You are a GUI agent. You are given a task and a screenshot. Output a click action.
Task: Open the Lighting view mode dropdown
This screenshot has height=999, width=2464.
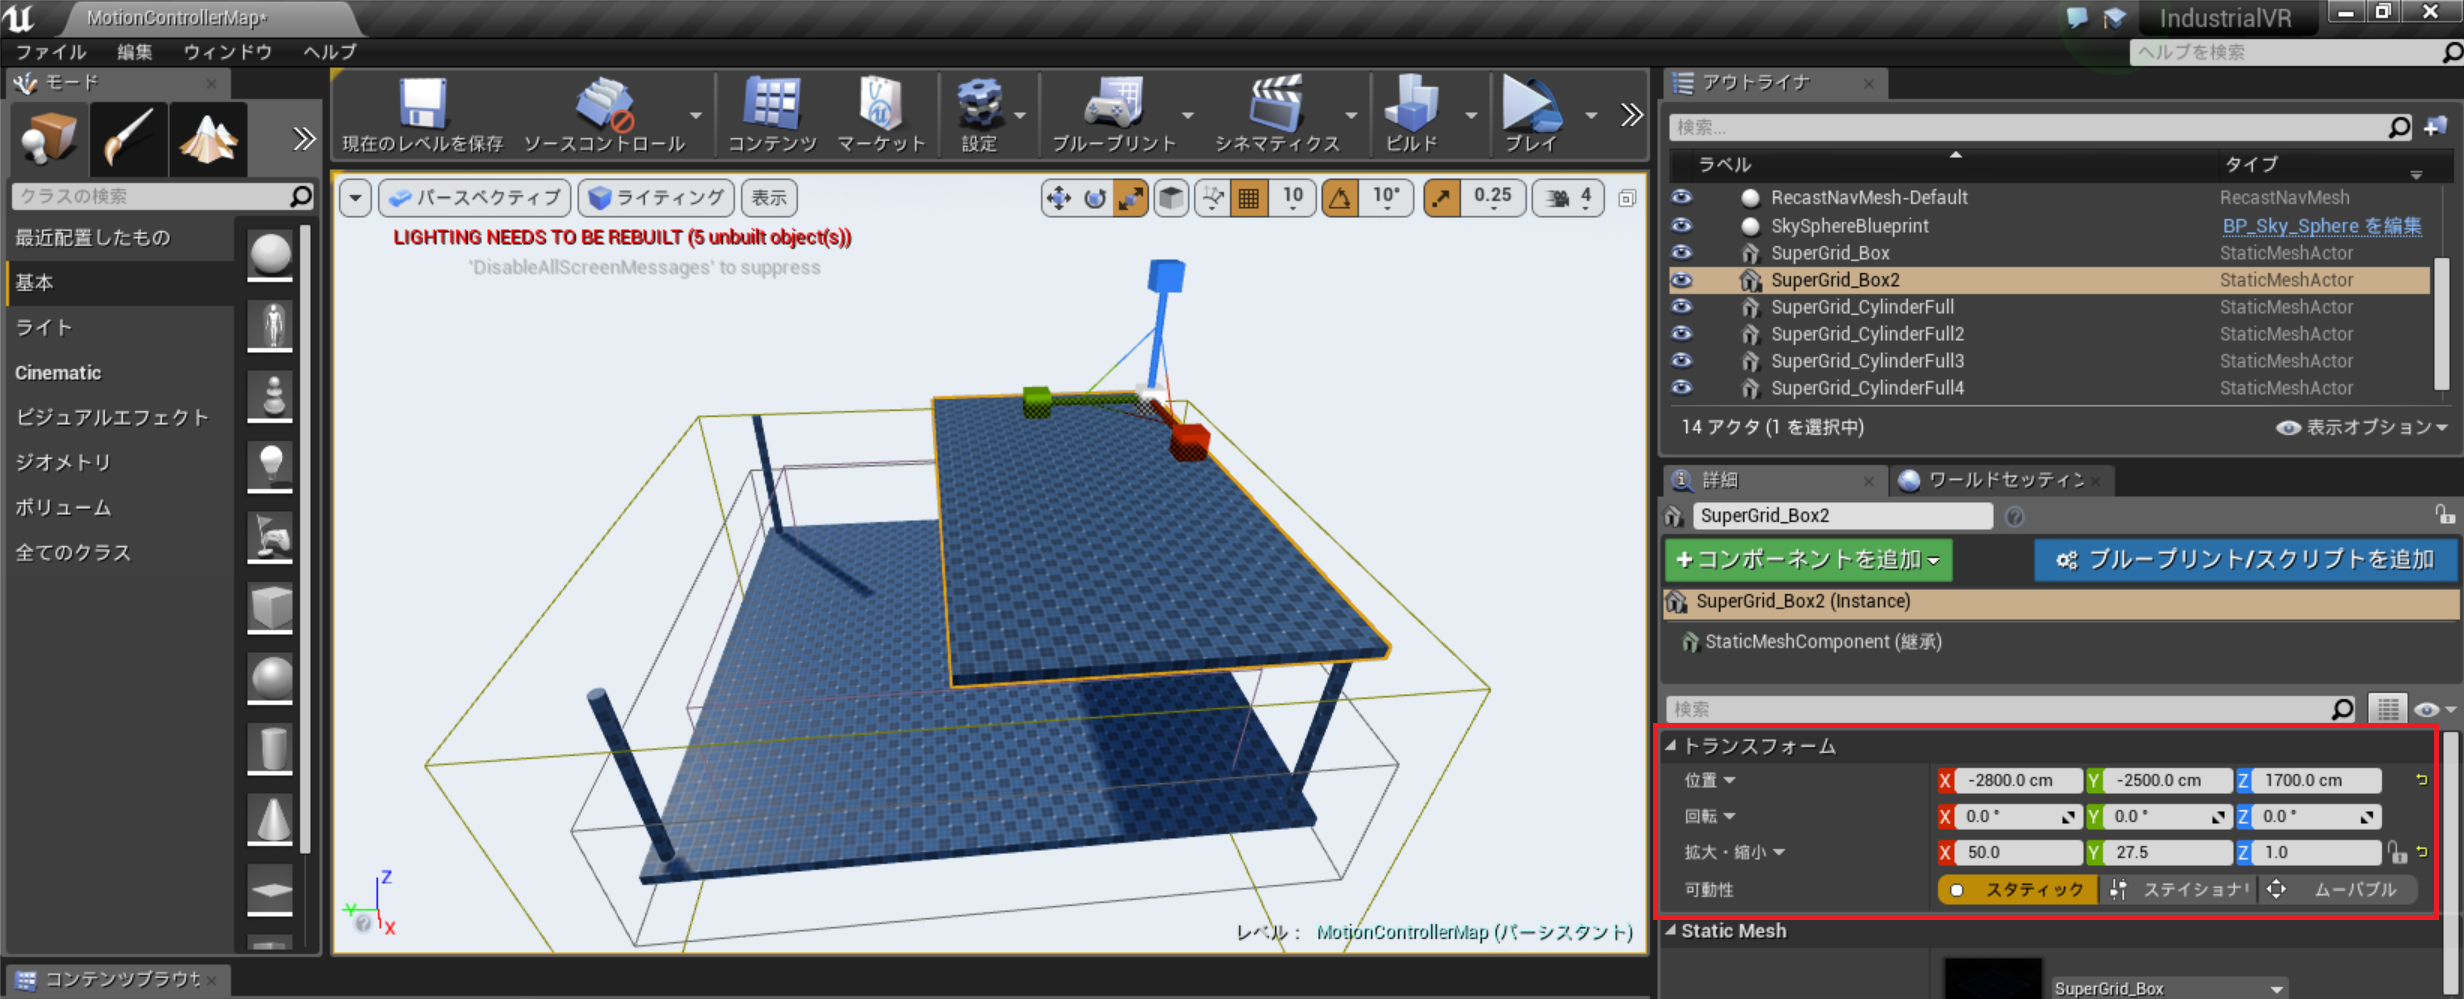[x=656, y=198]
